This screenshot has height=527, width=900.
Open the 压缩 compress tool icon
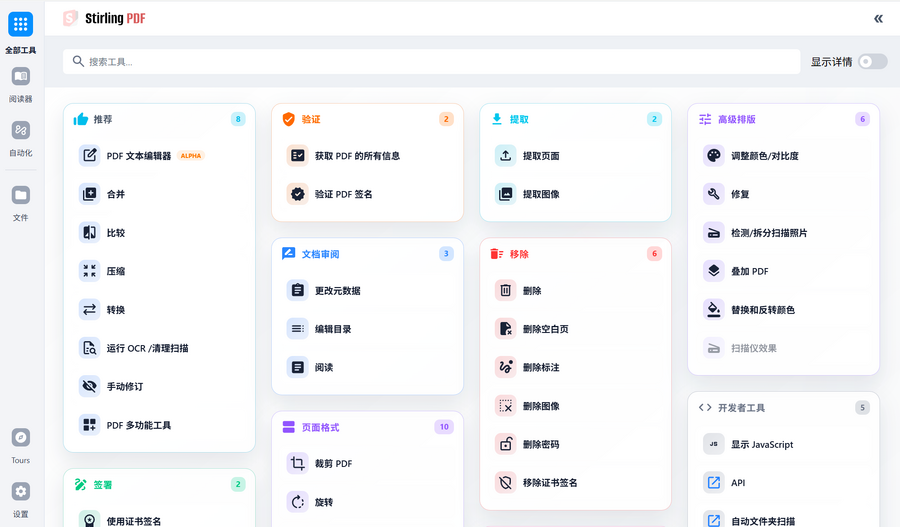pos(90,271)
